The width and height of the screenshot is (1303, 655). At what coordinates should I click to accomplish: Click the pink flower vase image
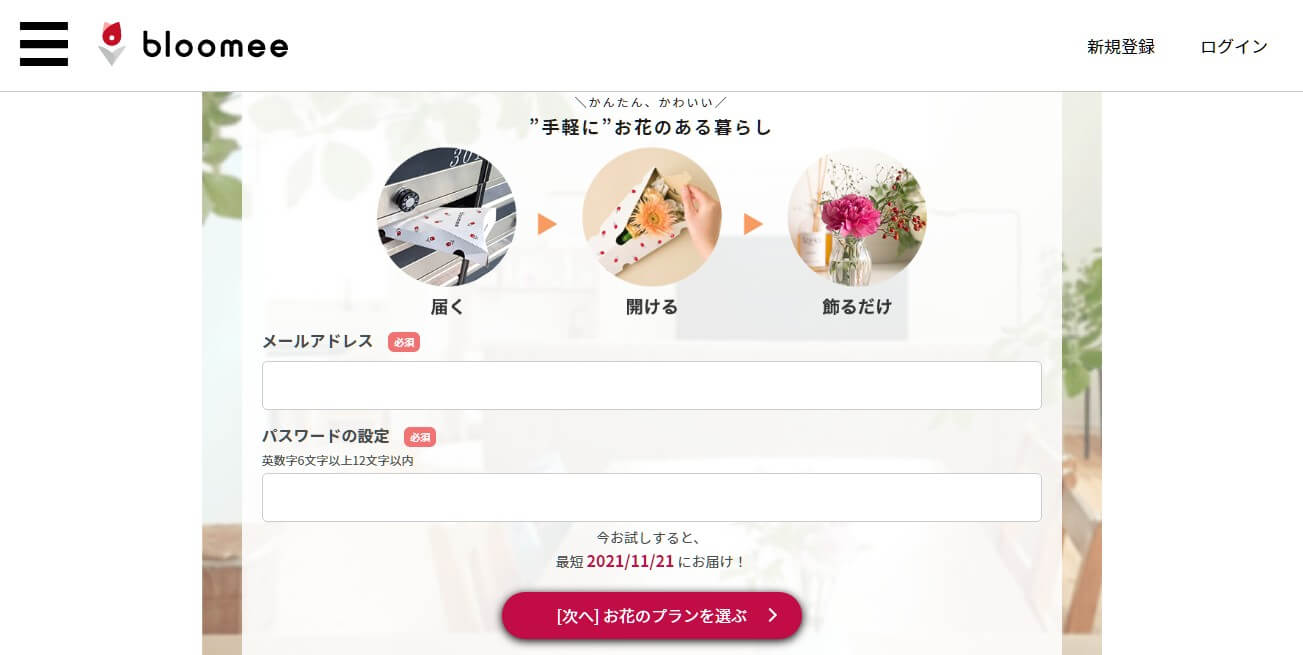tap(857, 217)
